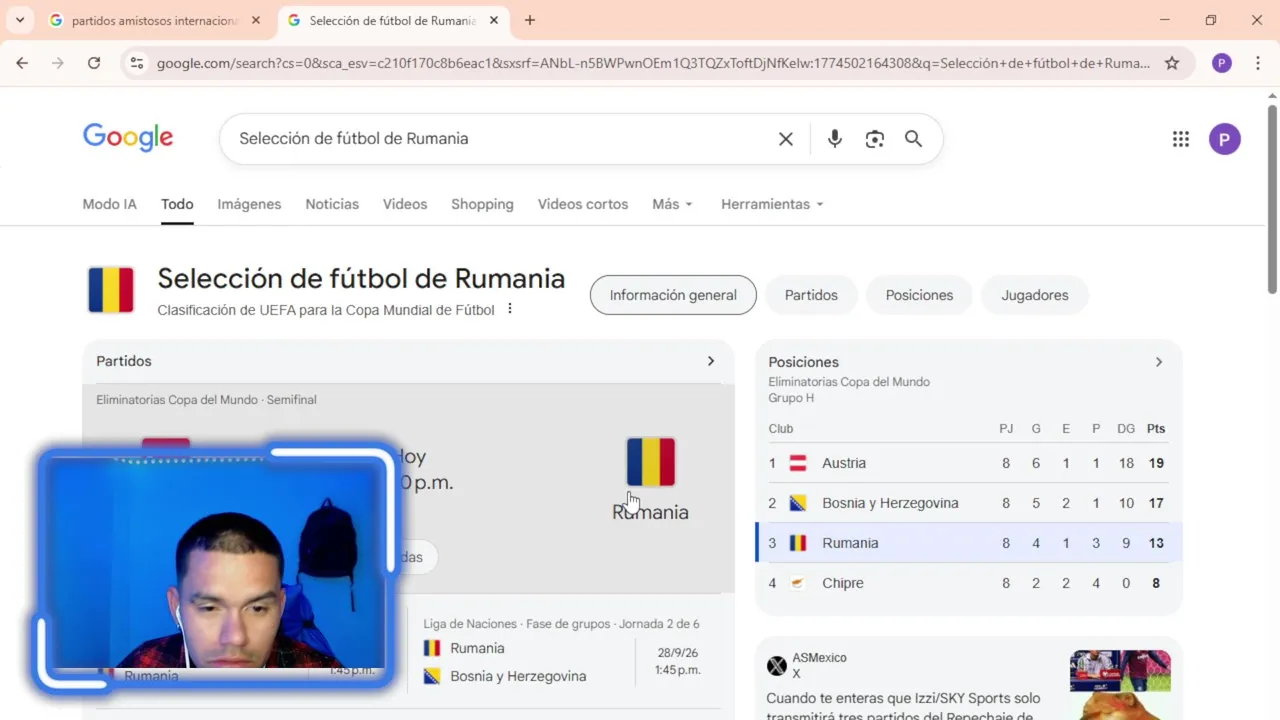Open the three-dot options beside Clasificación

pos(510,309)
